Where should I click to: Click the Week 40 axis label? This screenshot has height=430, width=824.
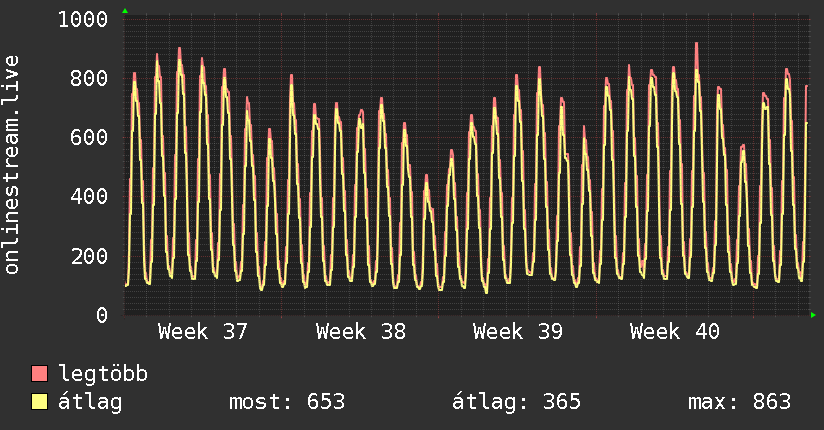675,332
